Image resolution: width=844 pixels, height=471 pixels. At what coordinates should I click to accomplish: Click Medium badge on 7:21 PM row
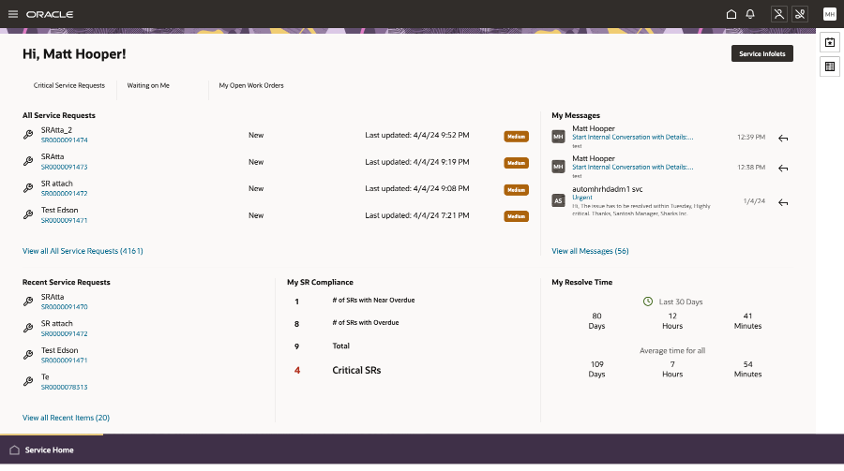point(516,216)
